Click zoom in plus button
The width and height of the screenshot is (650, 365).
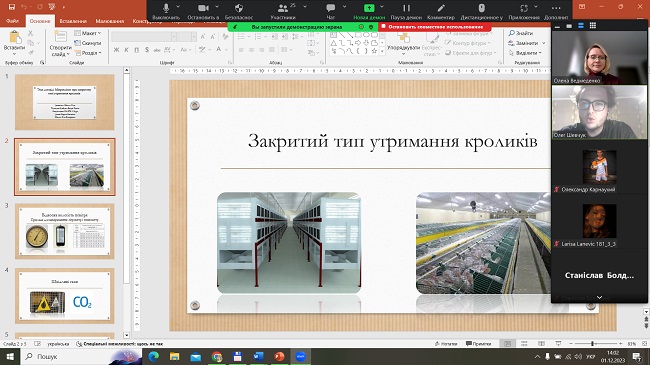click(x=620, y=343)
